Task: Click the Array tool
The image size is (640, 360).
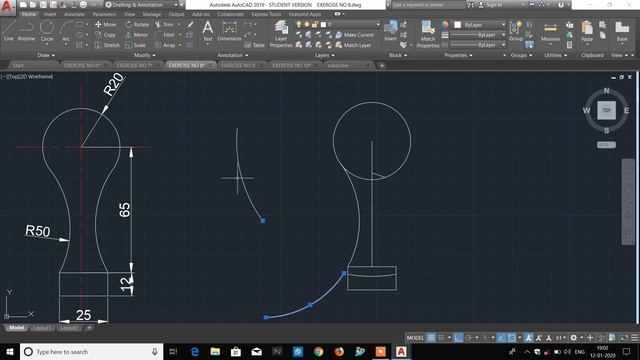Action: pos(165,45)
